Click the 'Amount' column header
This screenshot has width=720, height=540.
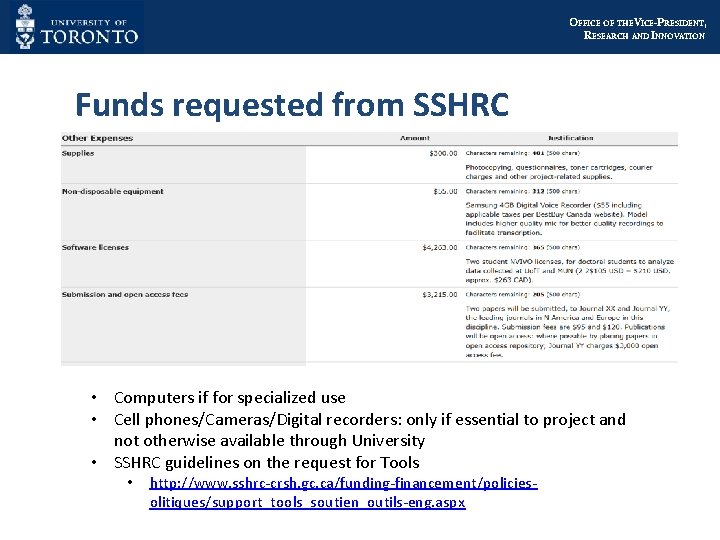pos(415,138)
